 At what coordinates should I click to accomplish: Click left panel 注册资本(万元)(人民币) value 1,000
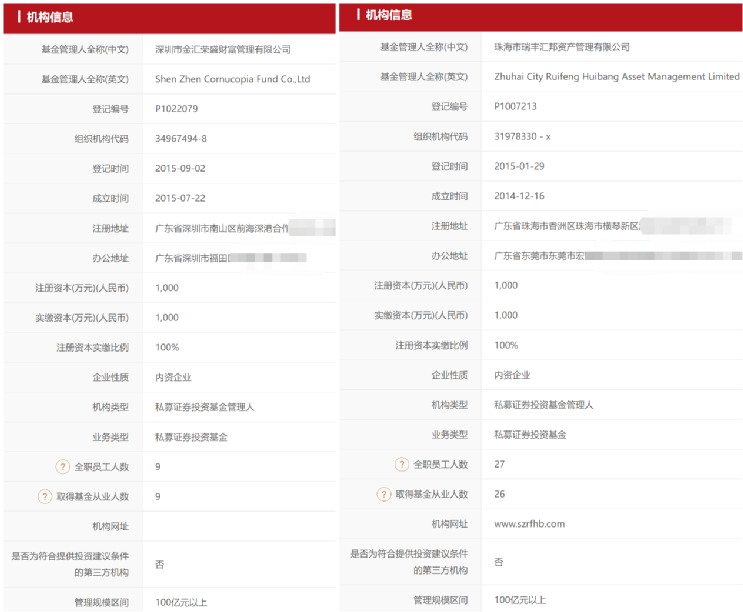click(167, 288)
